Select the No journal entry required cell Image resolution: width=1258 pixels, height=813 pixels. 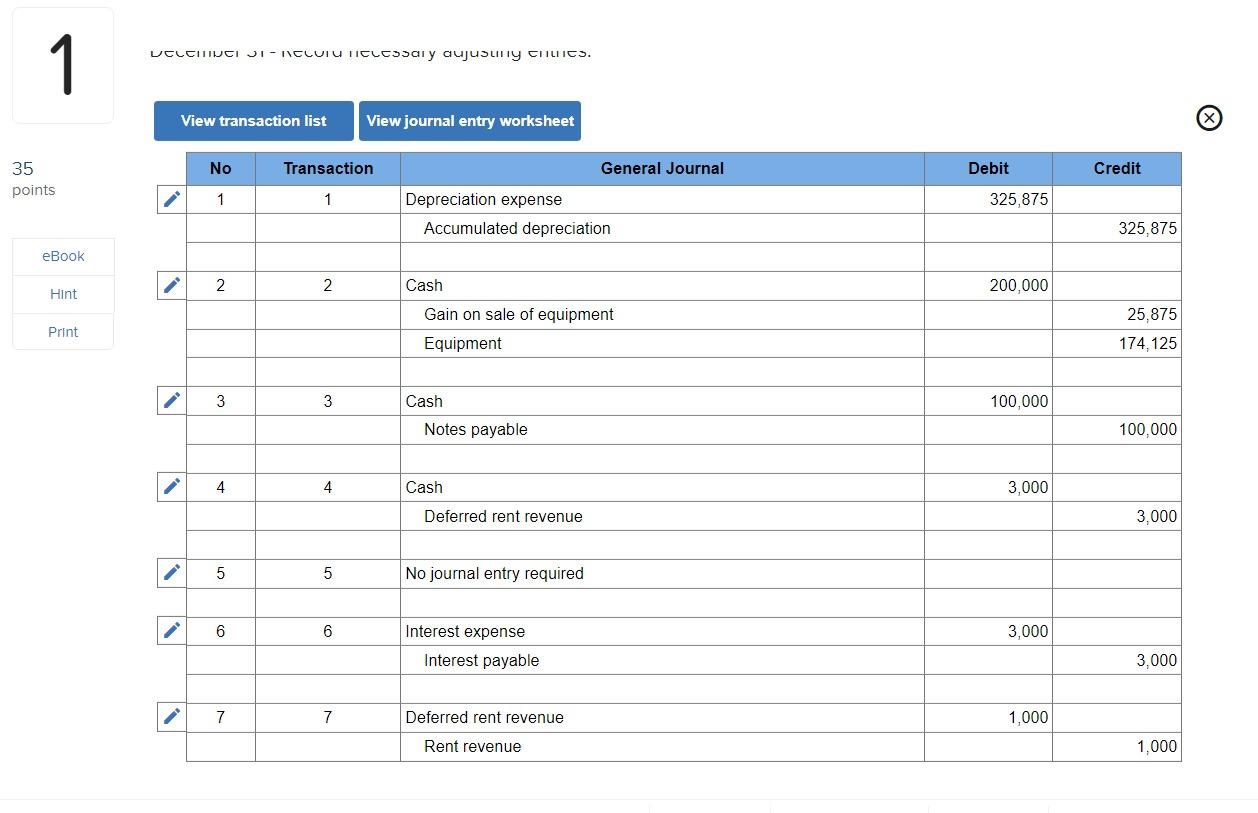(x=662, y=573)
